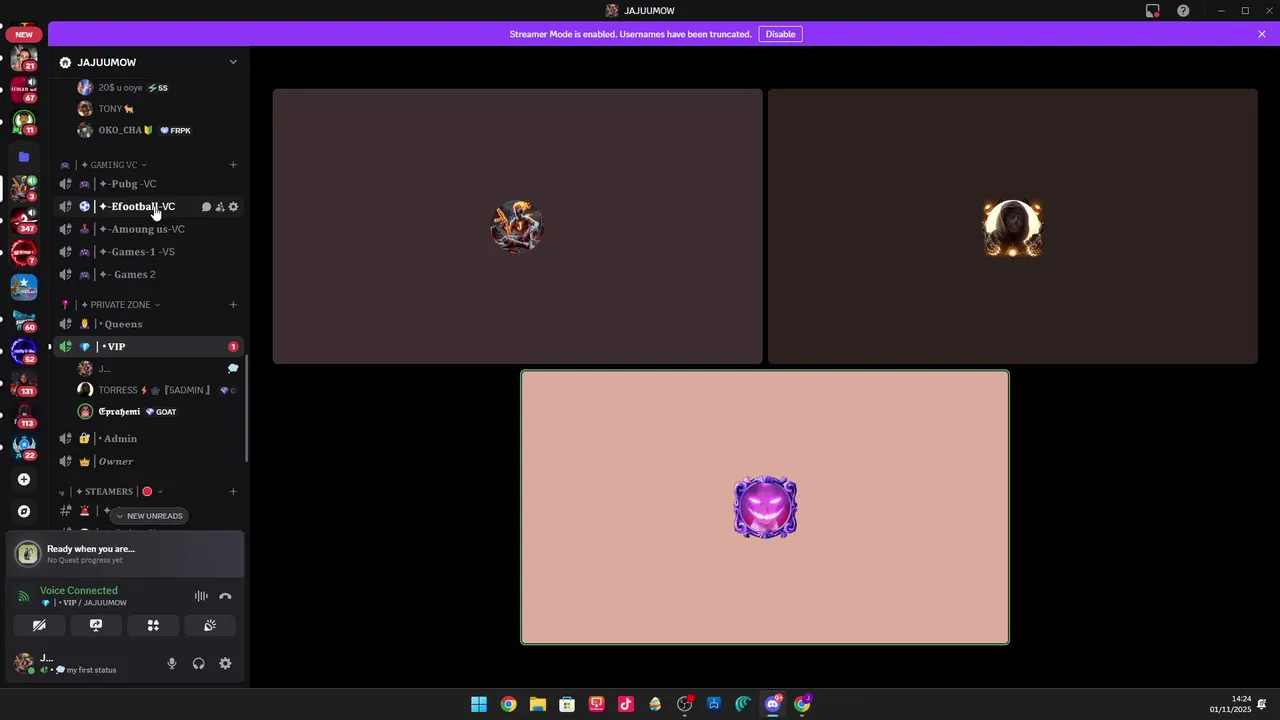
Task: Share your screen button
Action: pyautogui.click(x=96, y=625)
